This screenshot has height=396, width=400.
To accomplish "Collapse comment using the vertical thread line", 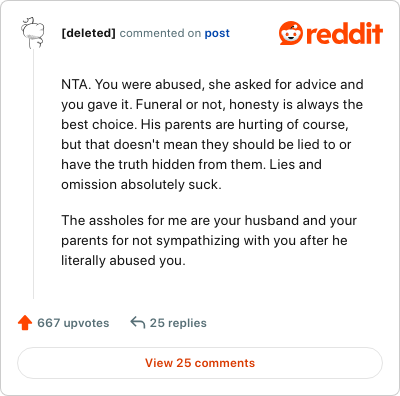I will click(x=33, y=173).
